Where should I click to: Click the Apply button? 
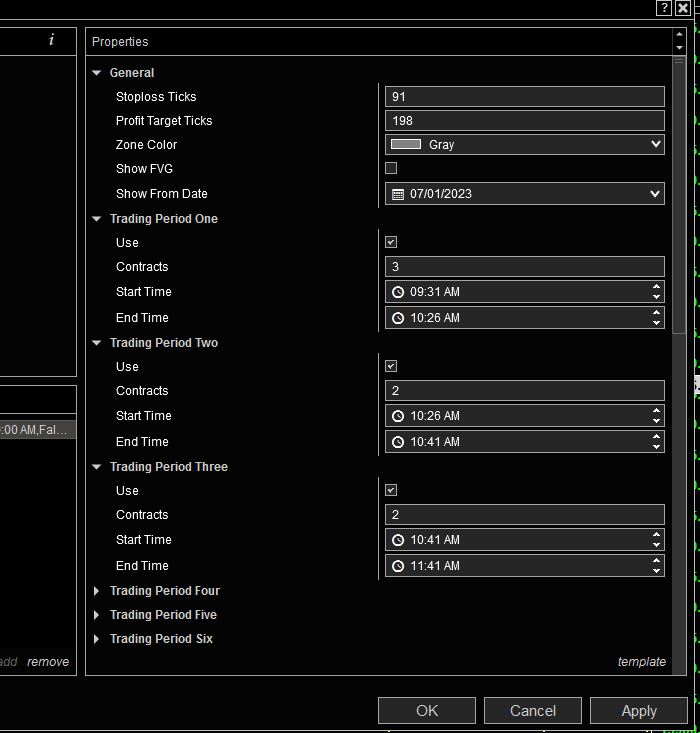[x=639, y=711]
